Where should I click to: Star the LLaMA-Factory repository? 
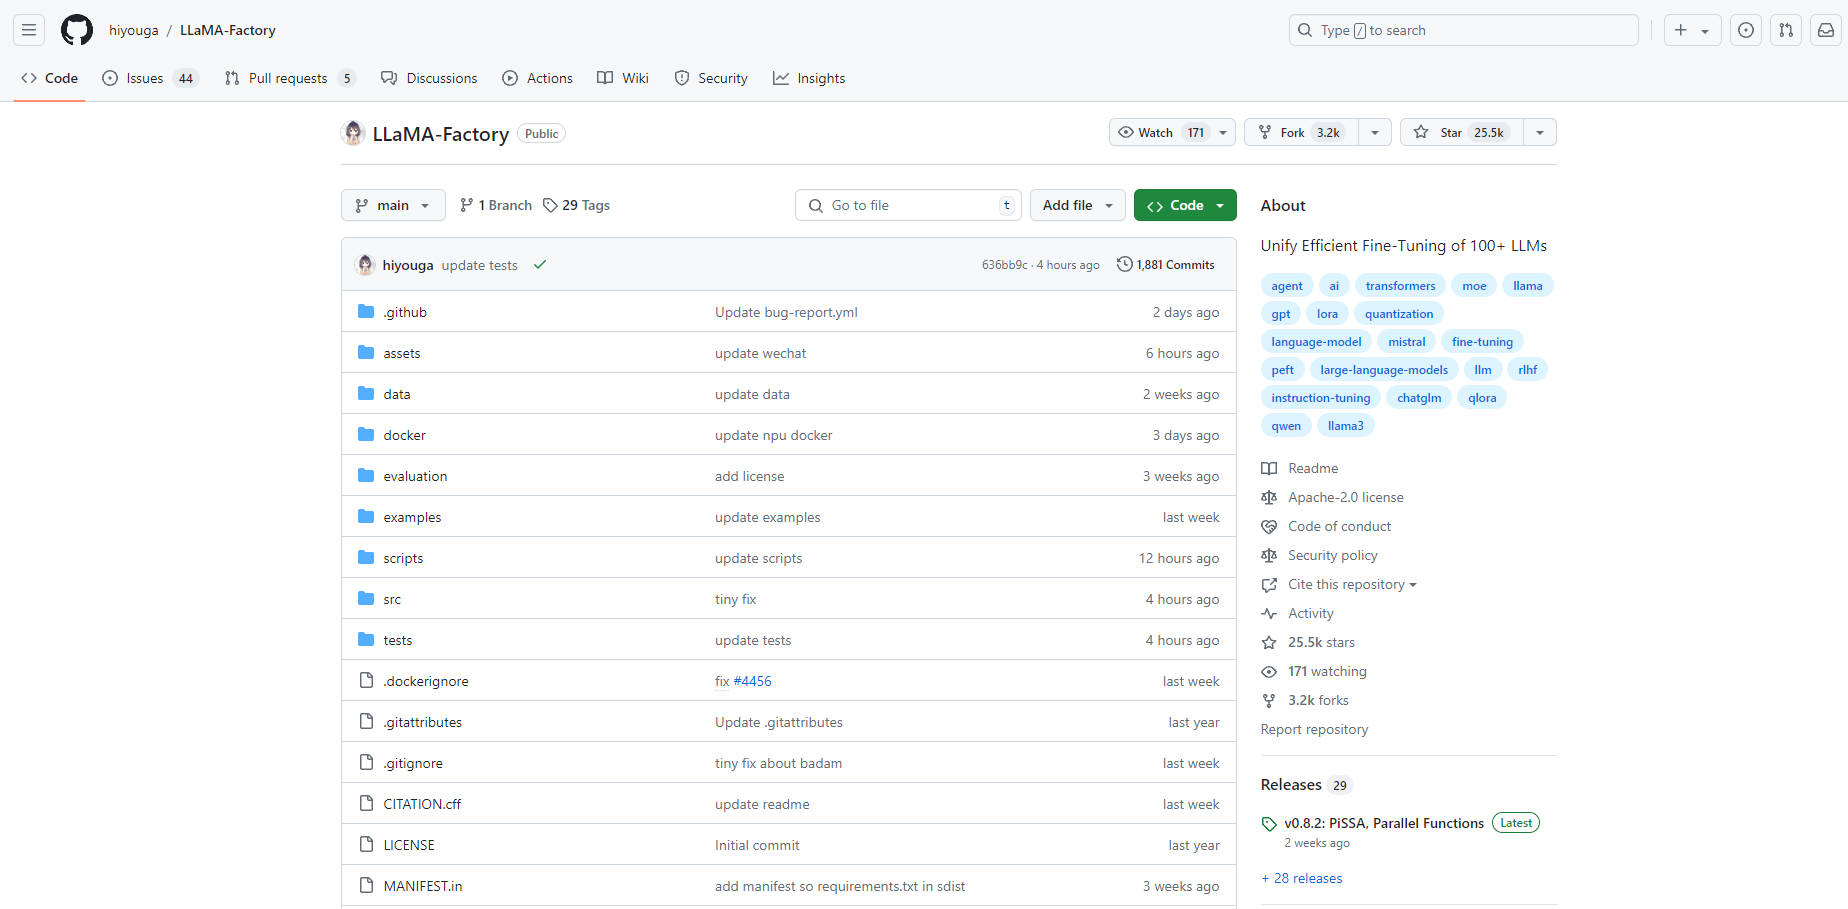point(1462,132)
